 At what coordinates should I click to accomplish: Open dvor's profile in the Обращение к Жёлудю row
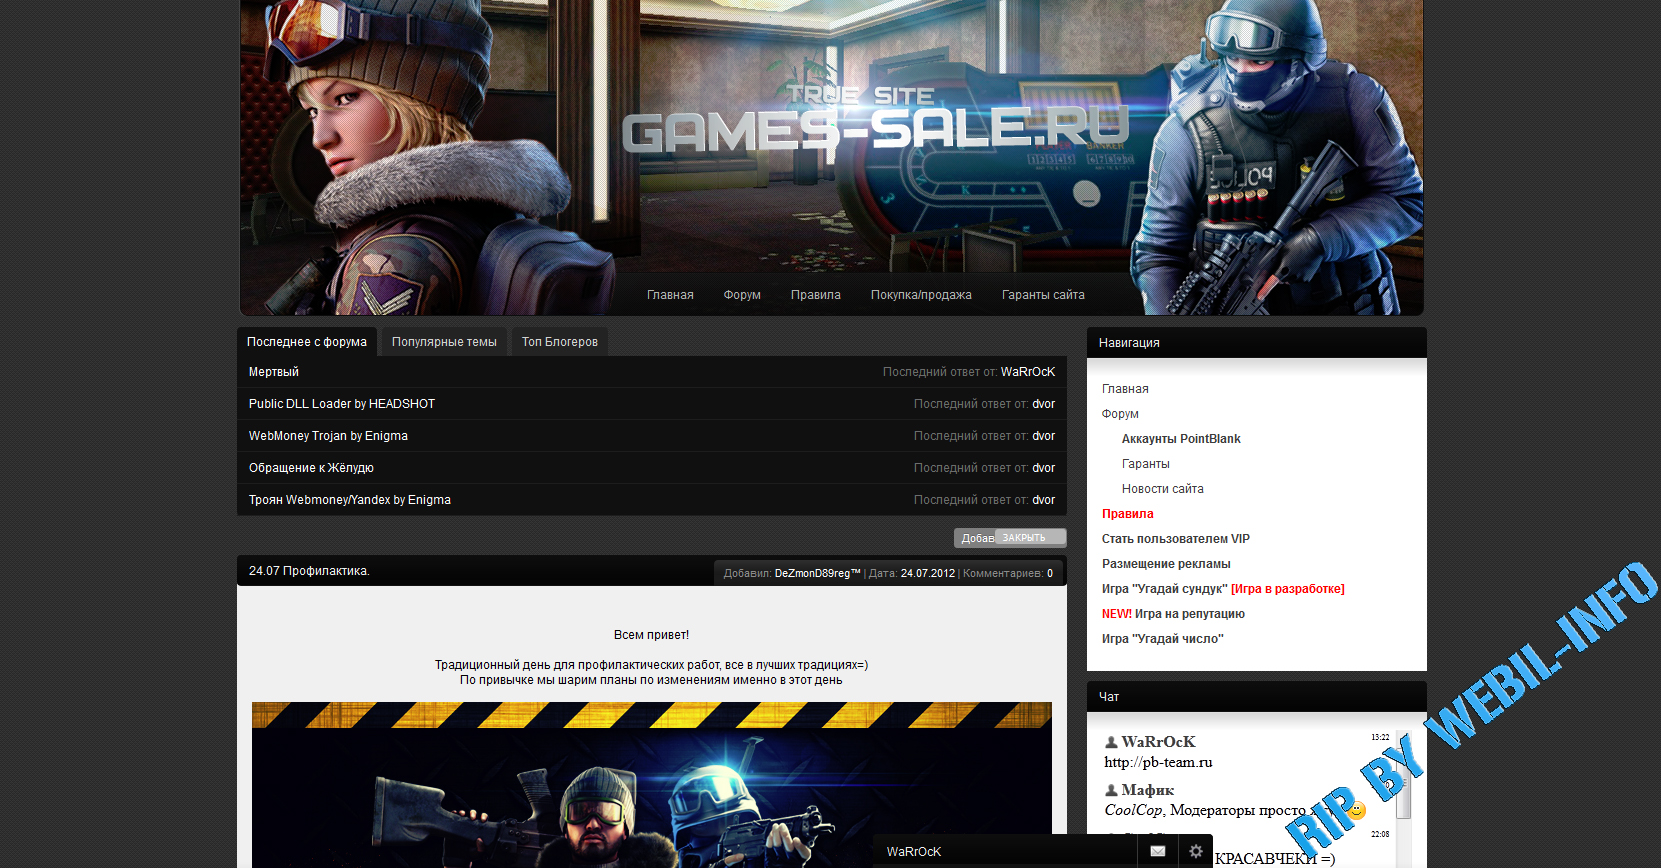tap(1044, 468)
